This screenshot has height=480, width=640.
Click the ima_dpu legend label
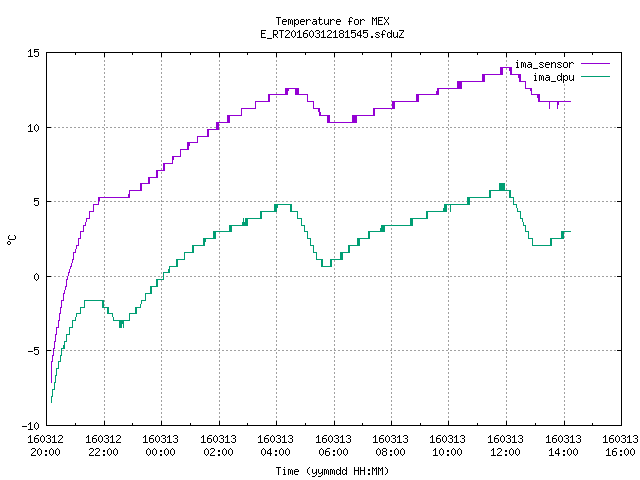(x=553, y=77)
